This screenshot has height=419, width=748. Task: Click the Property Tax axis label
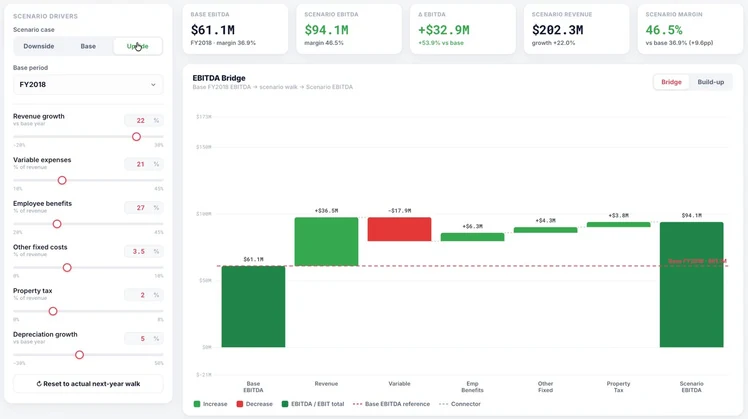click(x=618, y=387)
